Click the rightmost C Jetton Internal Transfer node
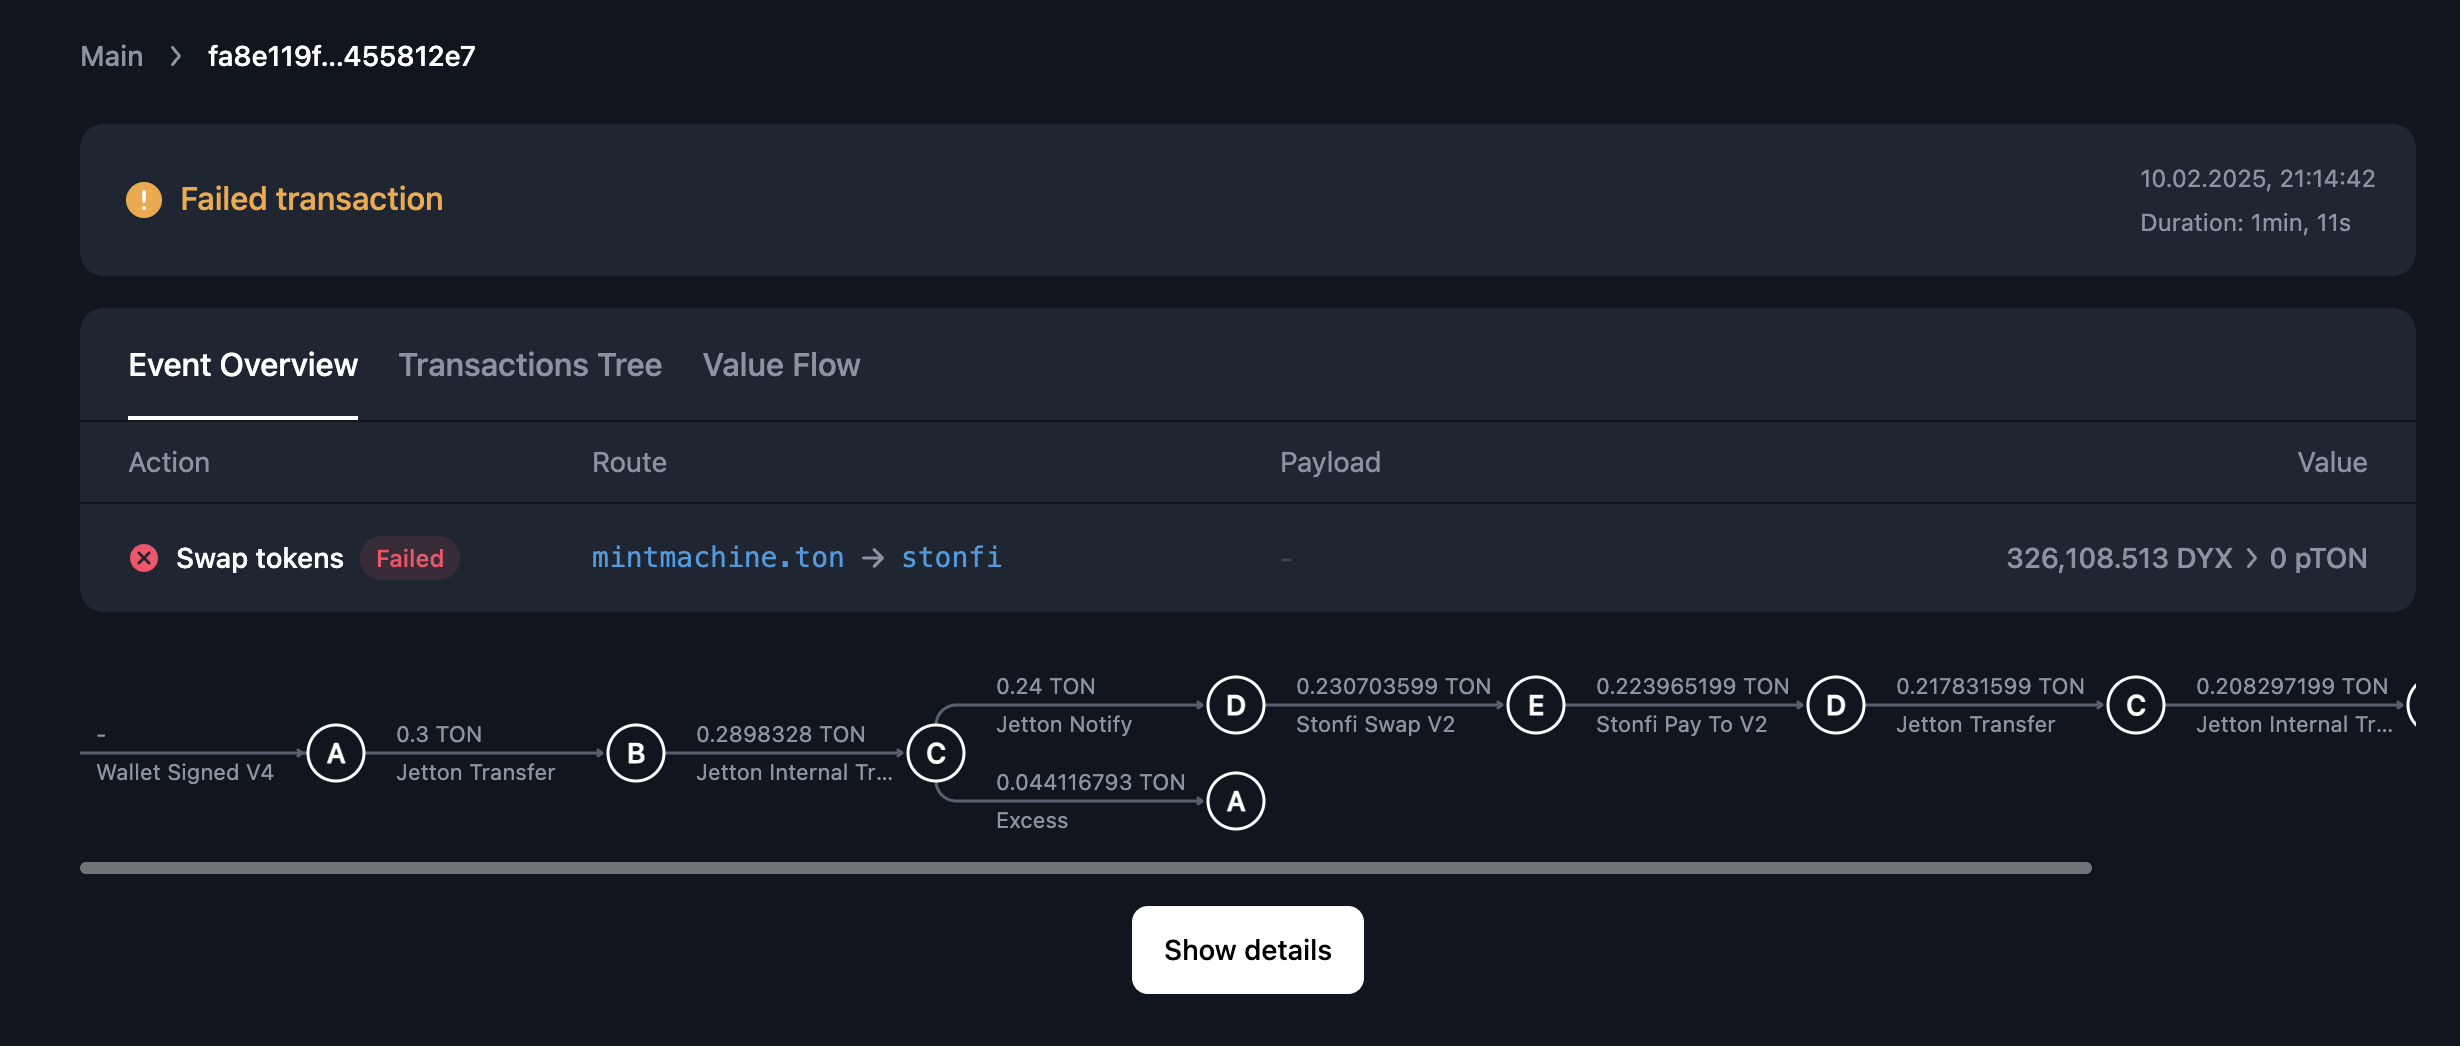Viewport: 2460px width, 1046px height. (x=2135, y=704)
